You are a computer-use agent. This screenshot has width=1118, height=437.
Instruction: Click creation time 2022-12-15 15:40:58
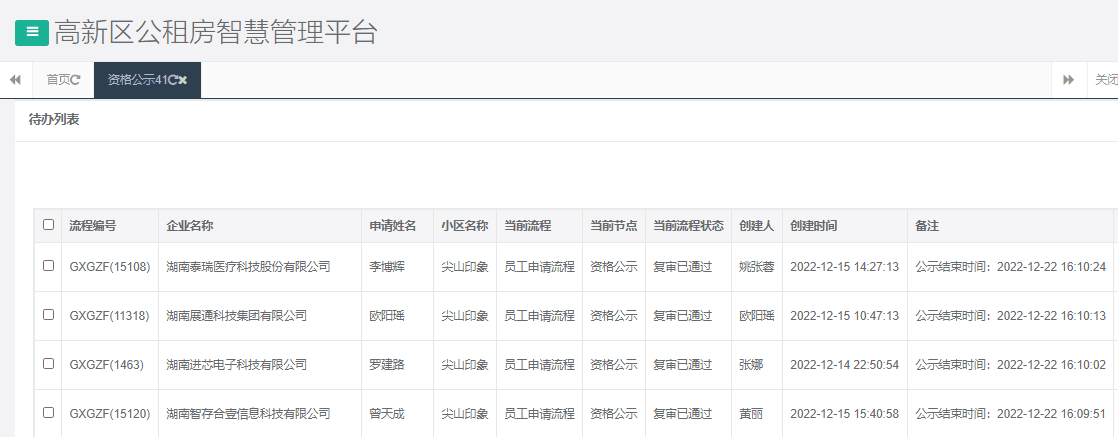click(x=844, y=413)
